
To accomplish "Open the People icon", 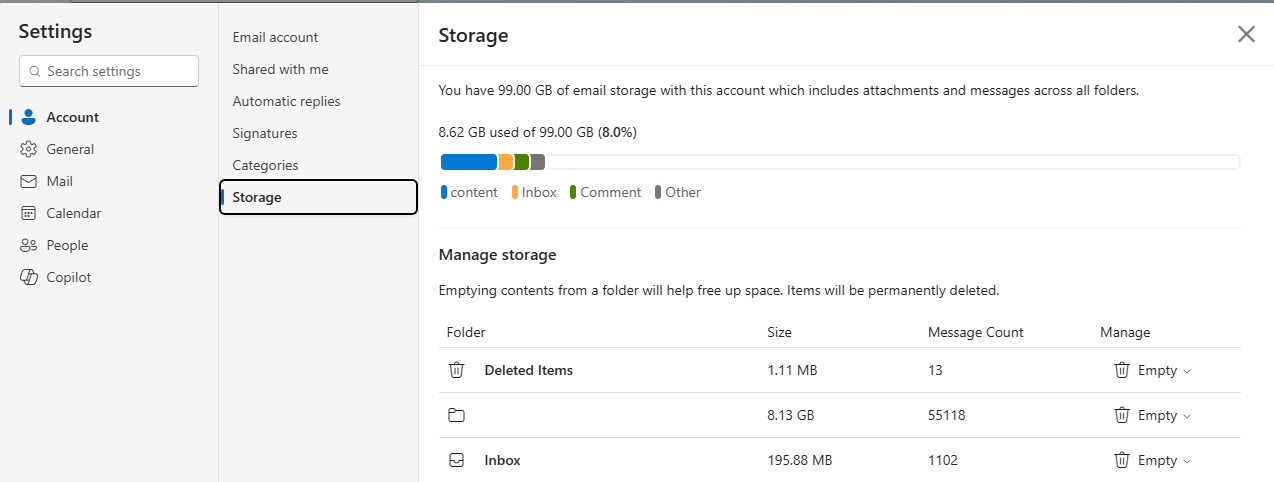I will pyautogui.click(x=29, y=245).
